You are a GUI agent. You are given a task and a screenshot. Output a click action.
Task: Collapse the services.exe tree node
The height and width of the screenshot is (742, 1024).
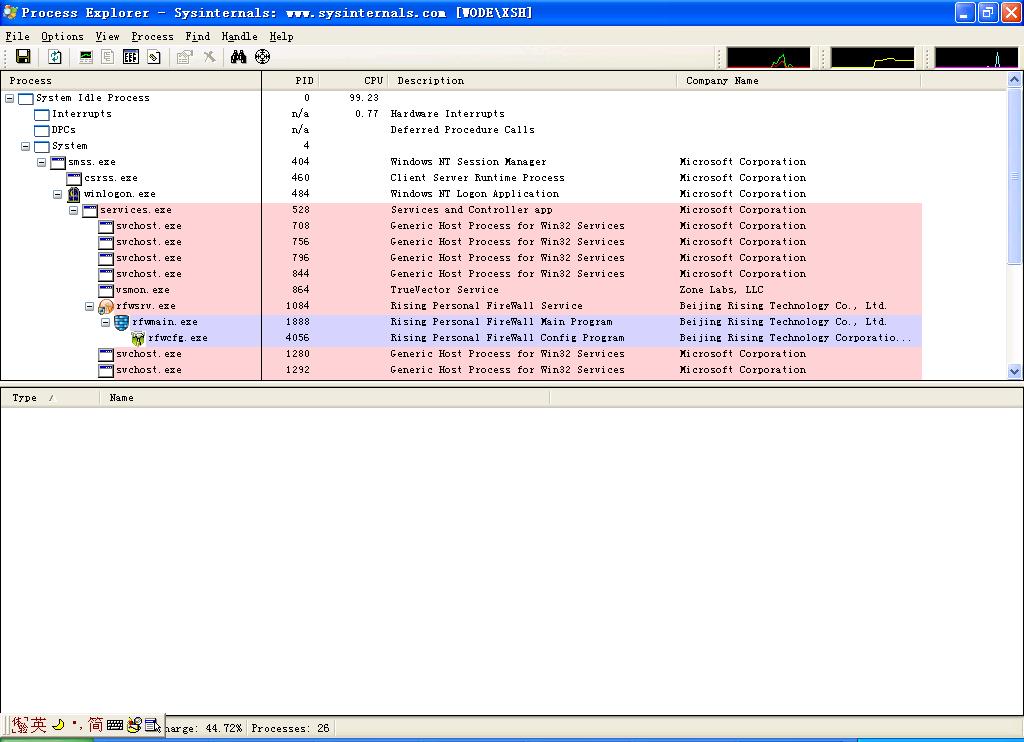74,210
